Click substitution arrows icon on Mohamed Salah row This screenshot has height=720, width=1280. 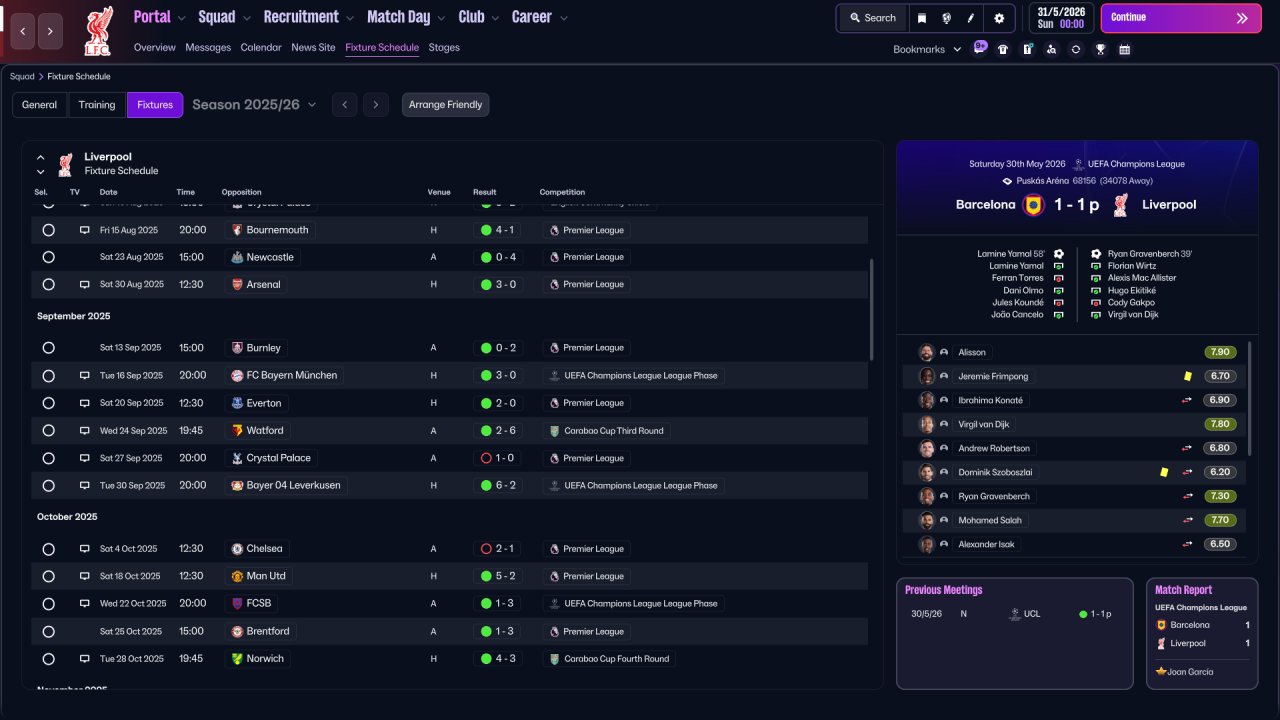click(x=1187, y=520)
